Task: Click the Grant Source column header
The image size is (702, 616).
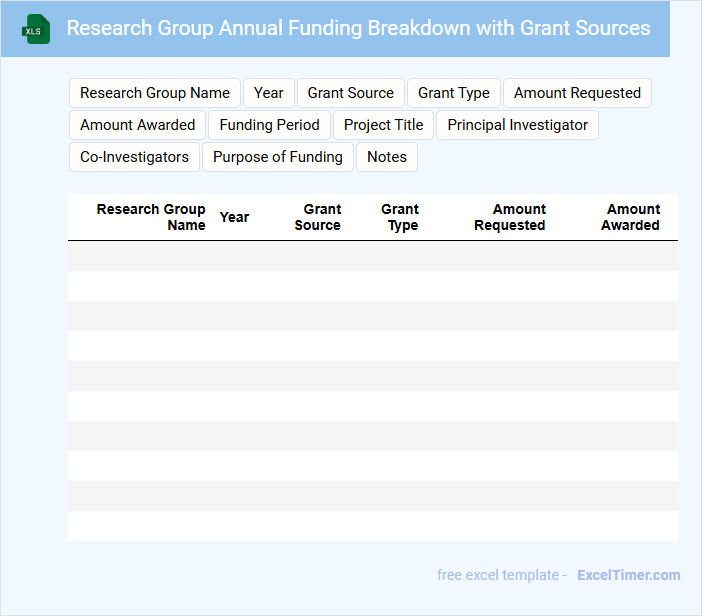Action: [318, 217]
